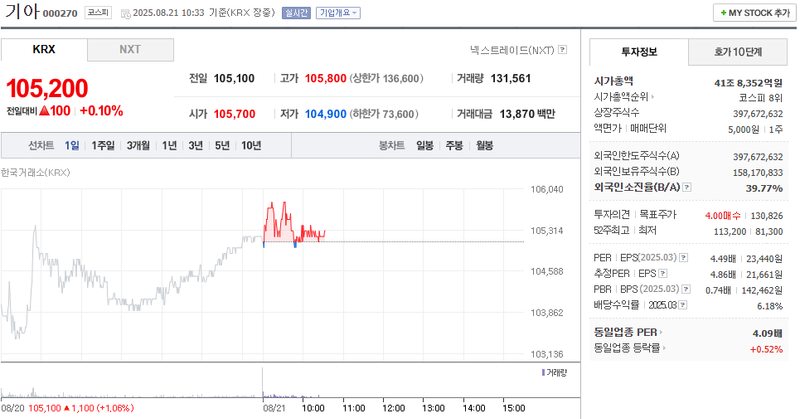
Task: Select the 1년 line chart period
Action: 169,145
